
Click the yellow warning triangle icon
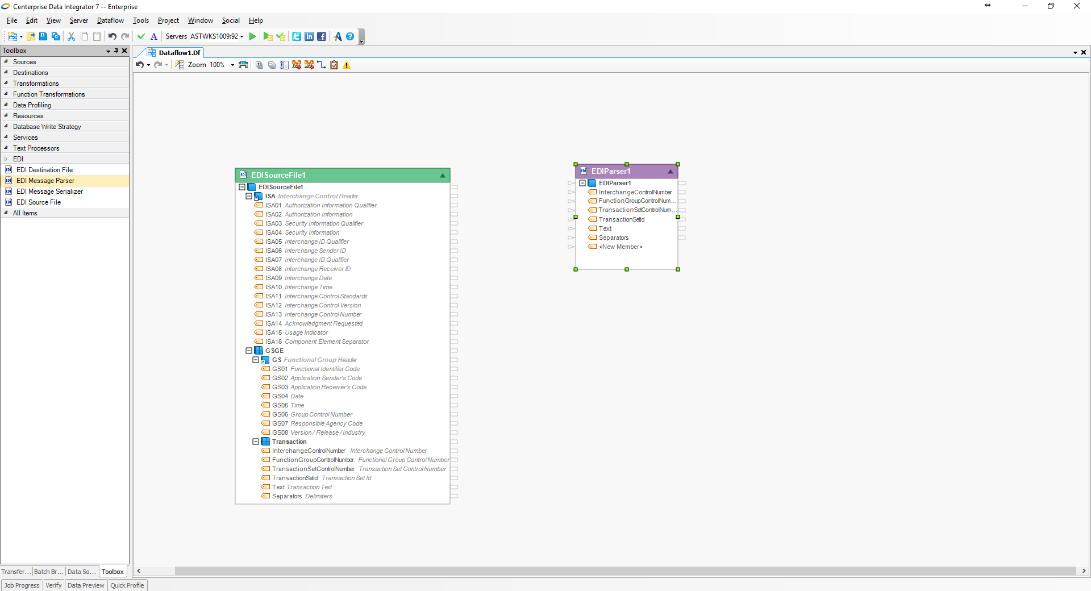tap(347, 65)
